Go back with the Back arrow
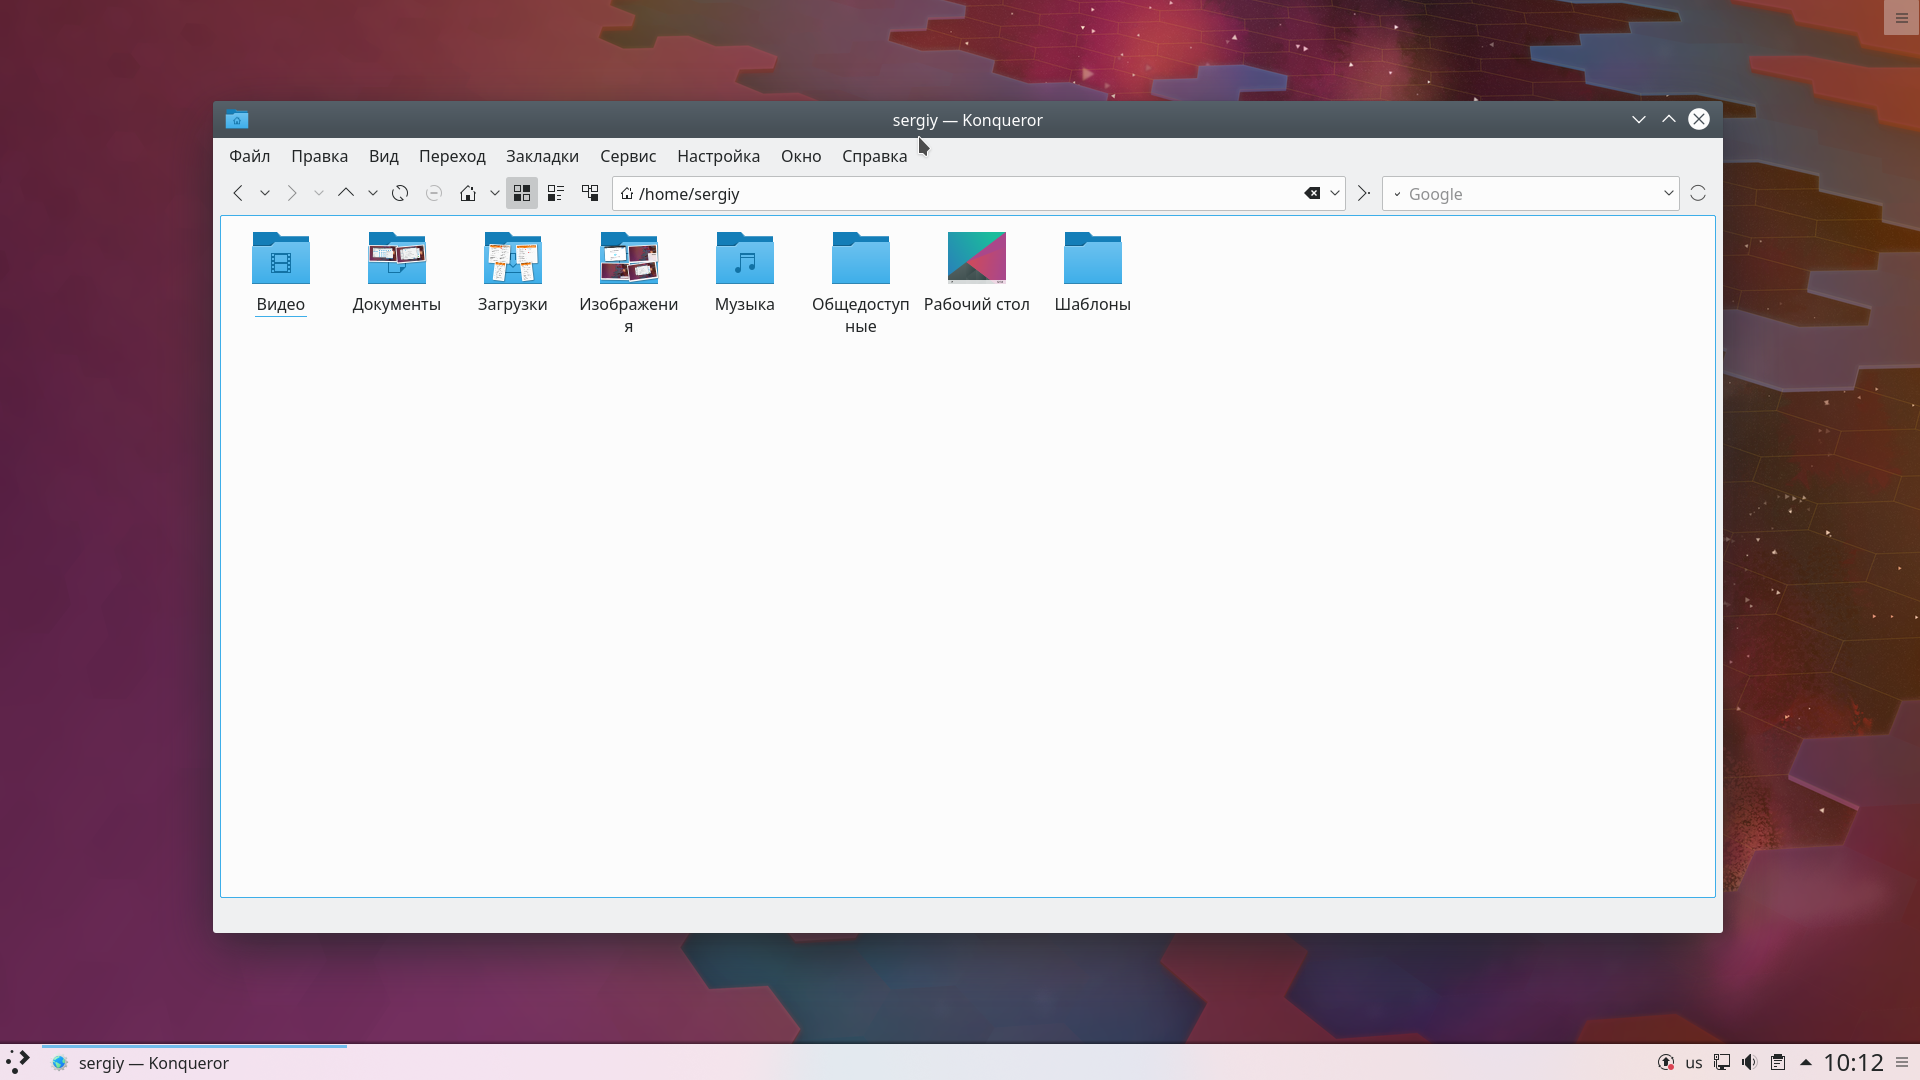The image size is (1920, 1080). (238, 193)
